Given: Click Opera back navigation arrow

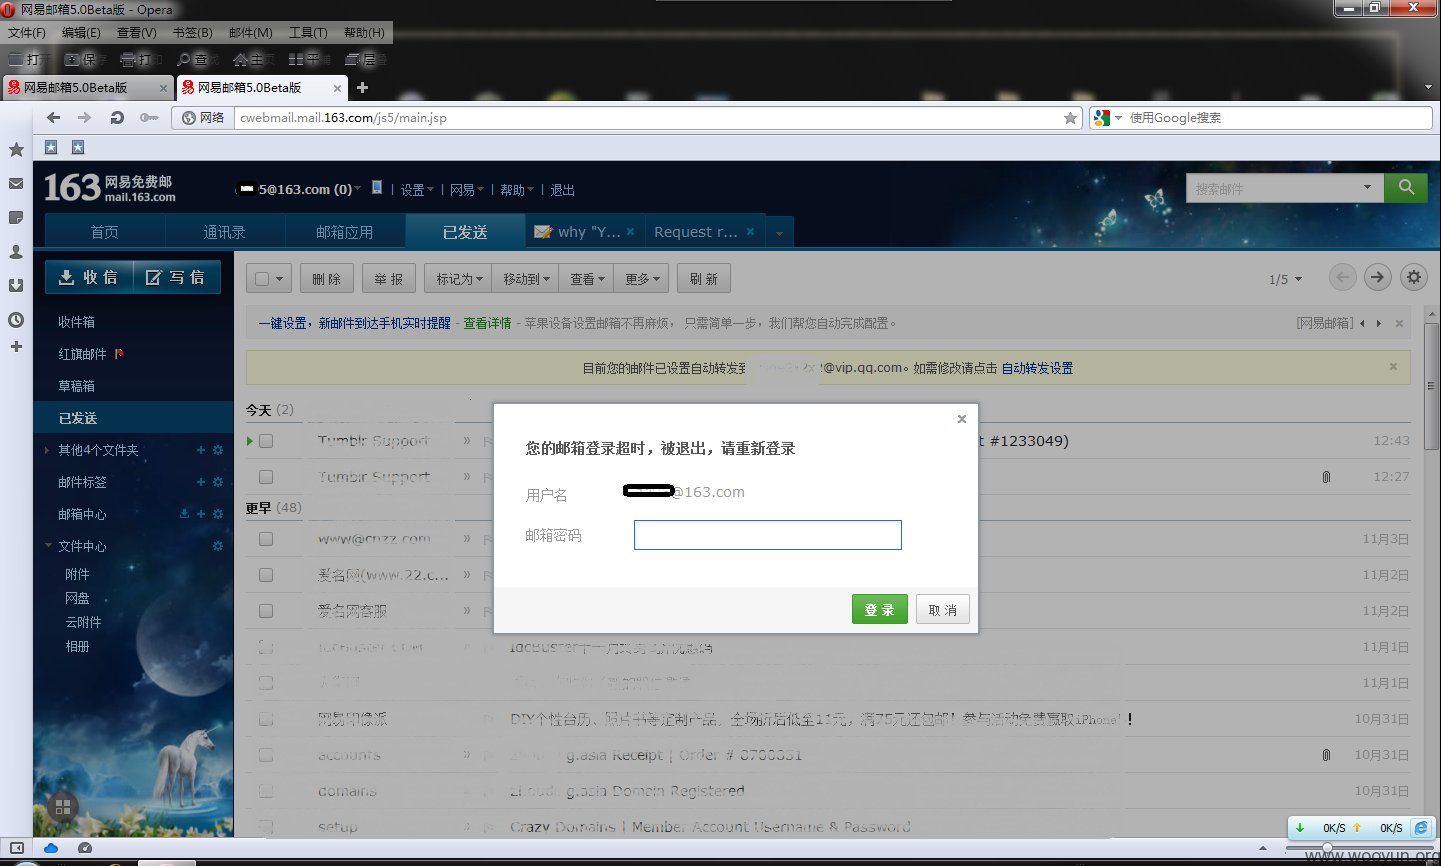Looking at the screenshot, I should [53, 118].
